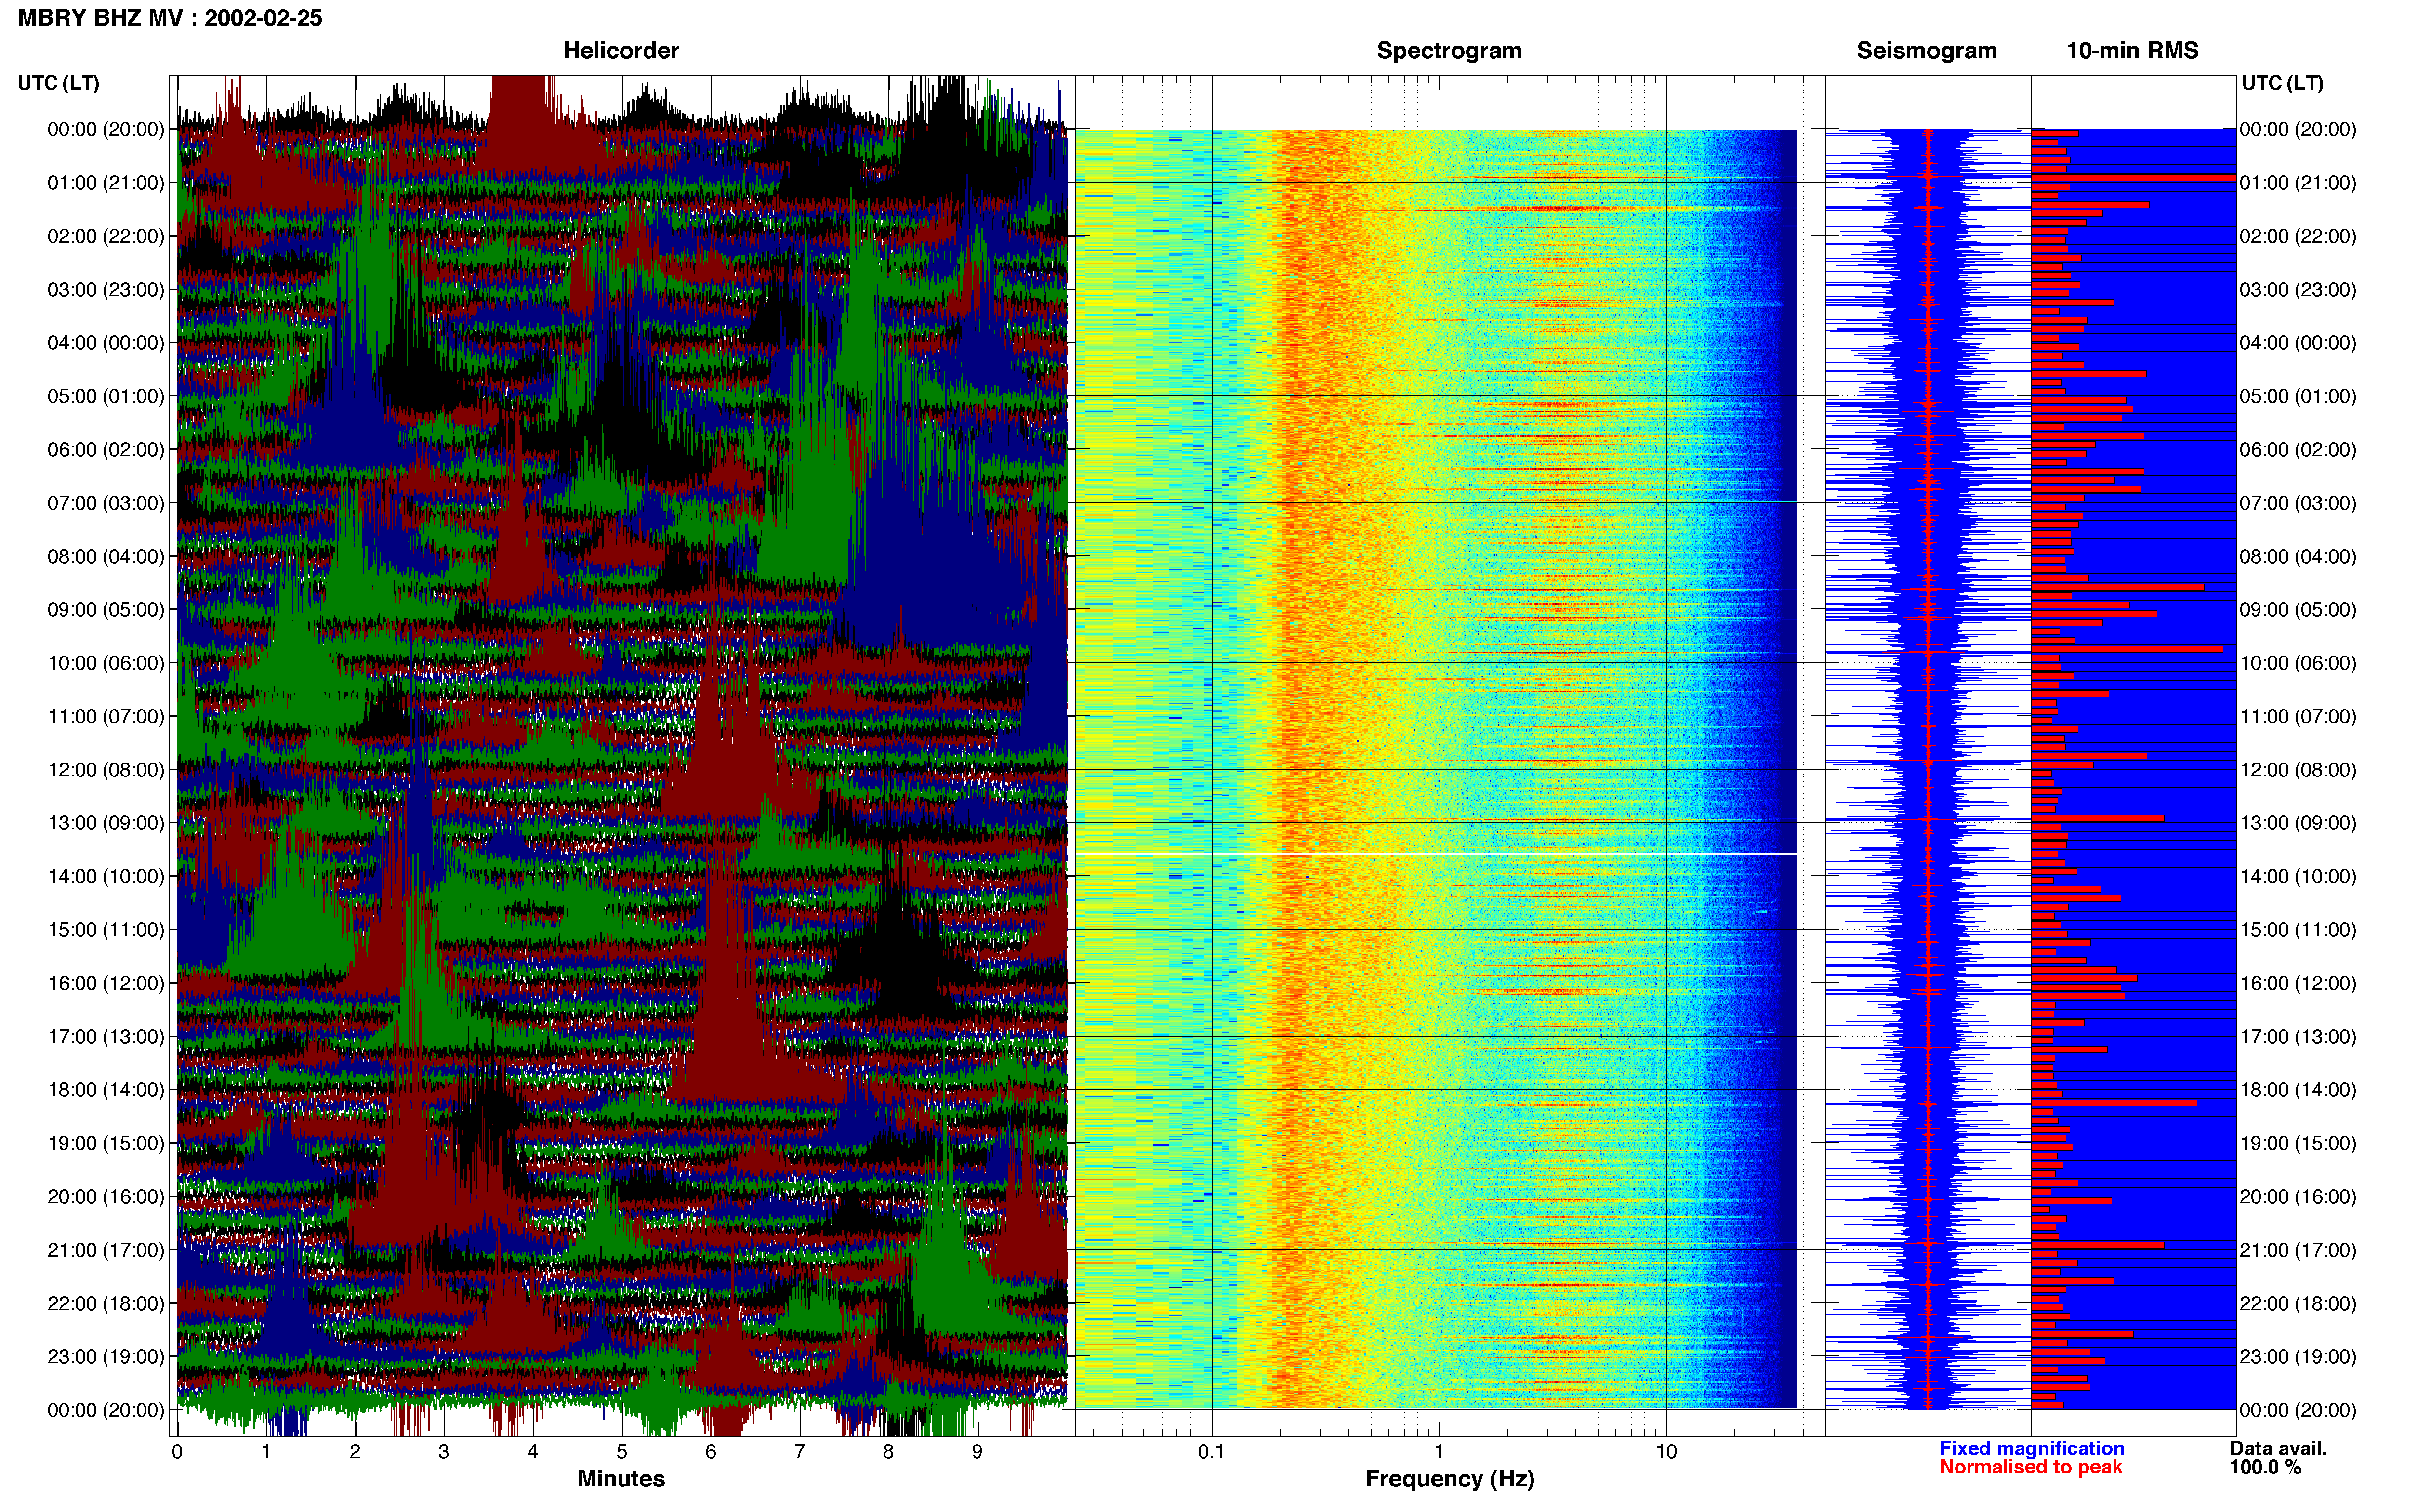2418x1512 pixels.
Task: Click the left "UTC (LT)" axis label
Action: pyautogui.click(x=59, y=83)
